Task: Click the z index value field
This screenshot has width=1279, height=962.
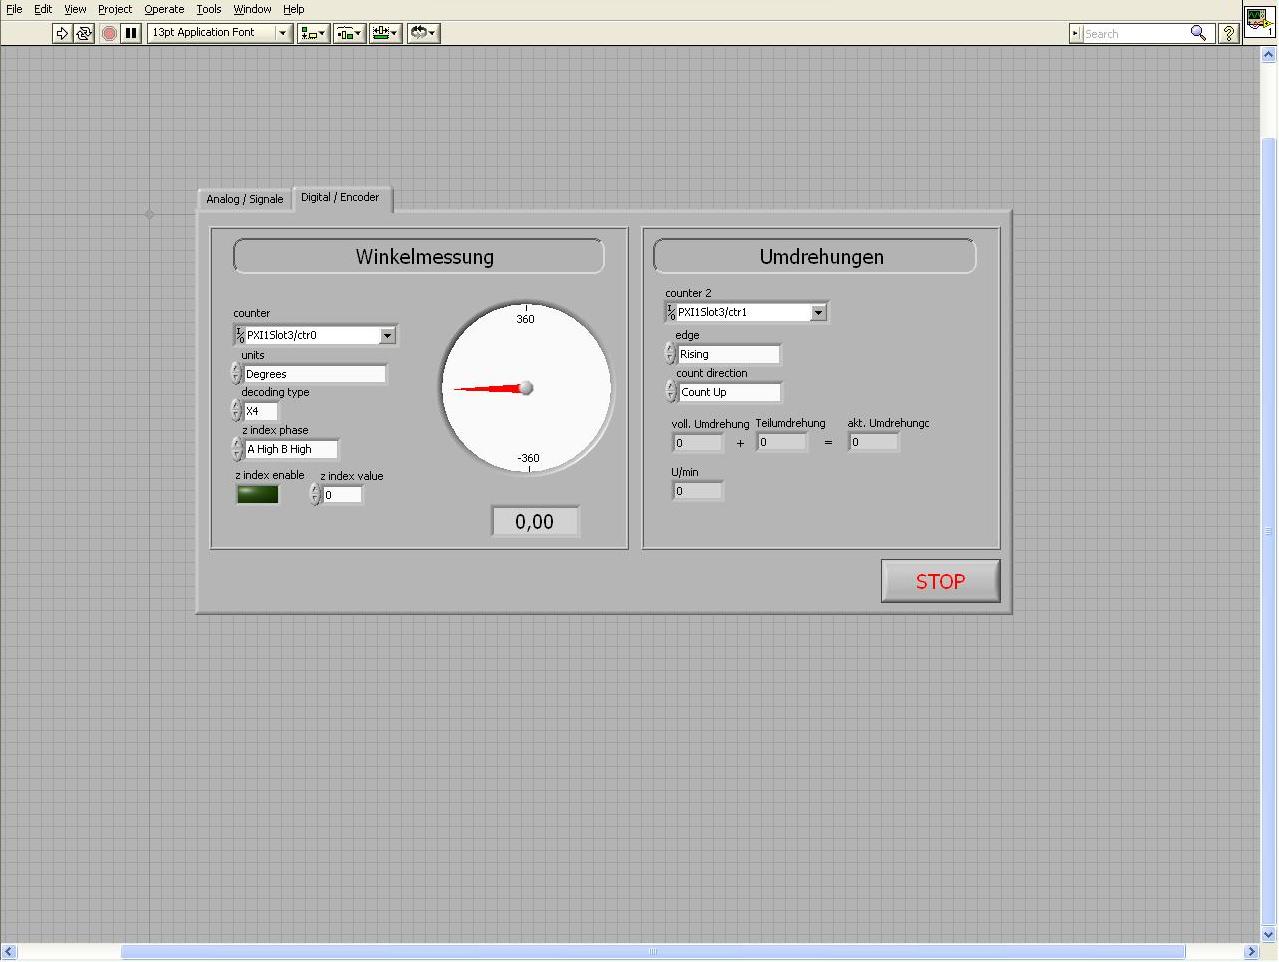Action: (x=342, y=495)
